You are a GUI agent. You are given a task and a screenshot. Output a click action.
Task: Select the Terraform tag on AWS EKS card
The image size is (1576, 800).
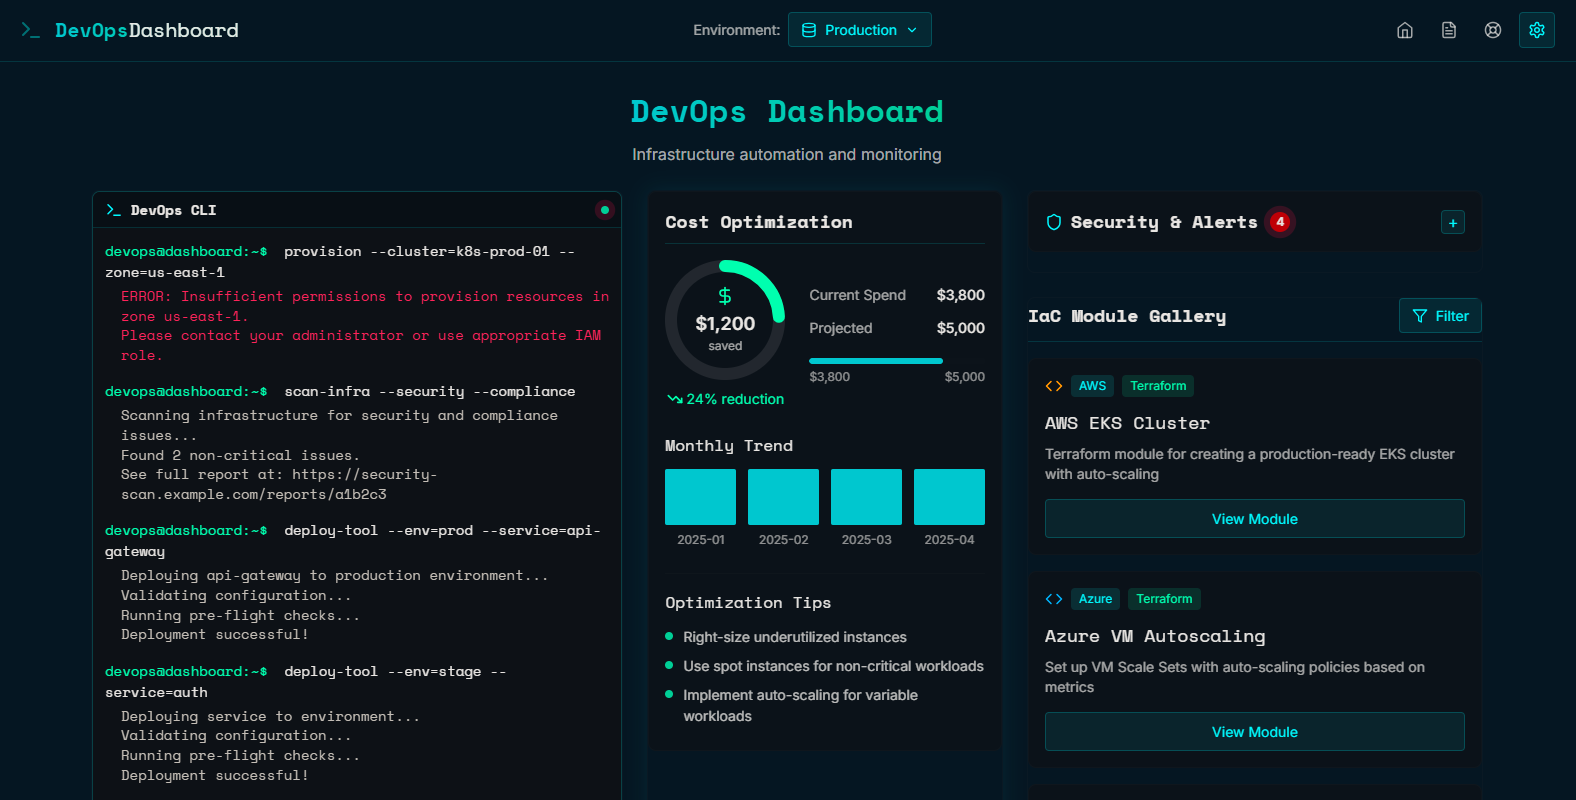[1158, 386]
